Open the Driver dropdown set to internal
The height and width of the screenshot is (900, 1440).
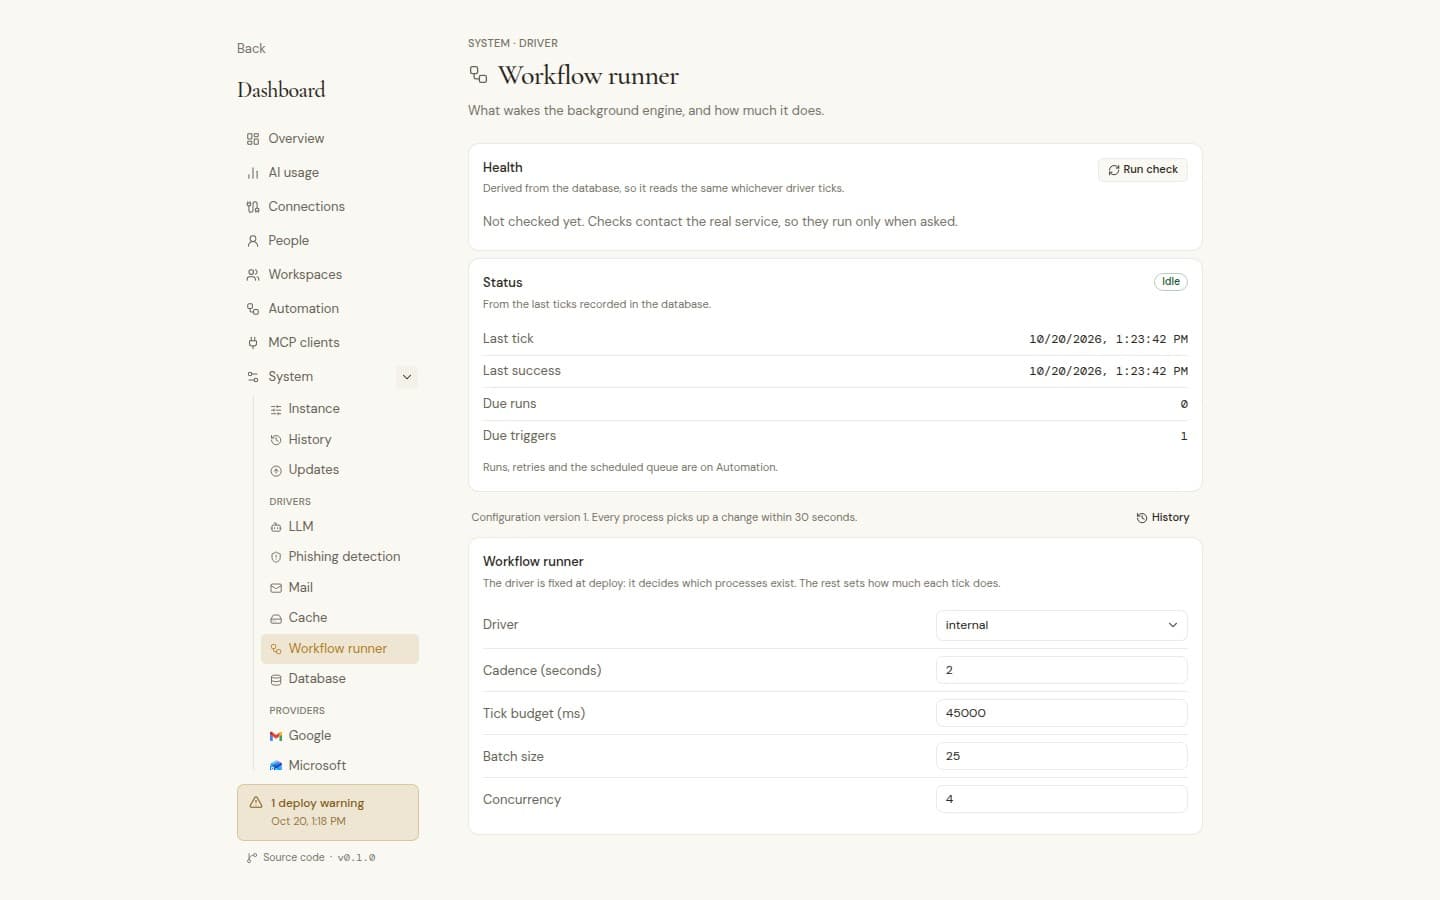point(1061,625)
